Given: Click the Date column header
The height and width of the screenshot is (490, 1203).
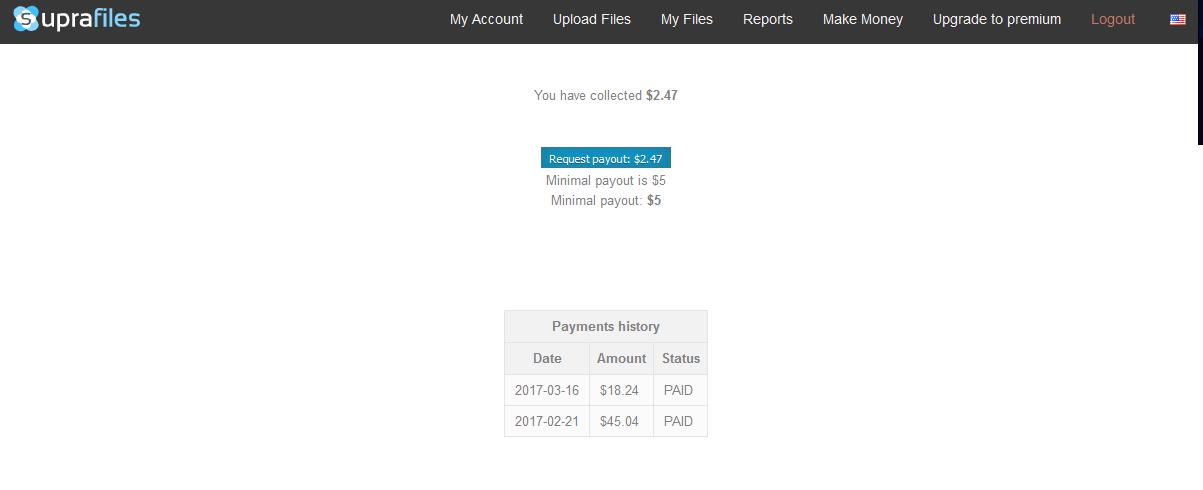Looking at the screenshot, I should (x=547, y=358).
